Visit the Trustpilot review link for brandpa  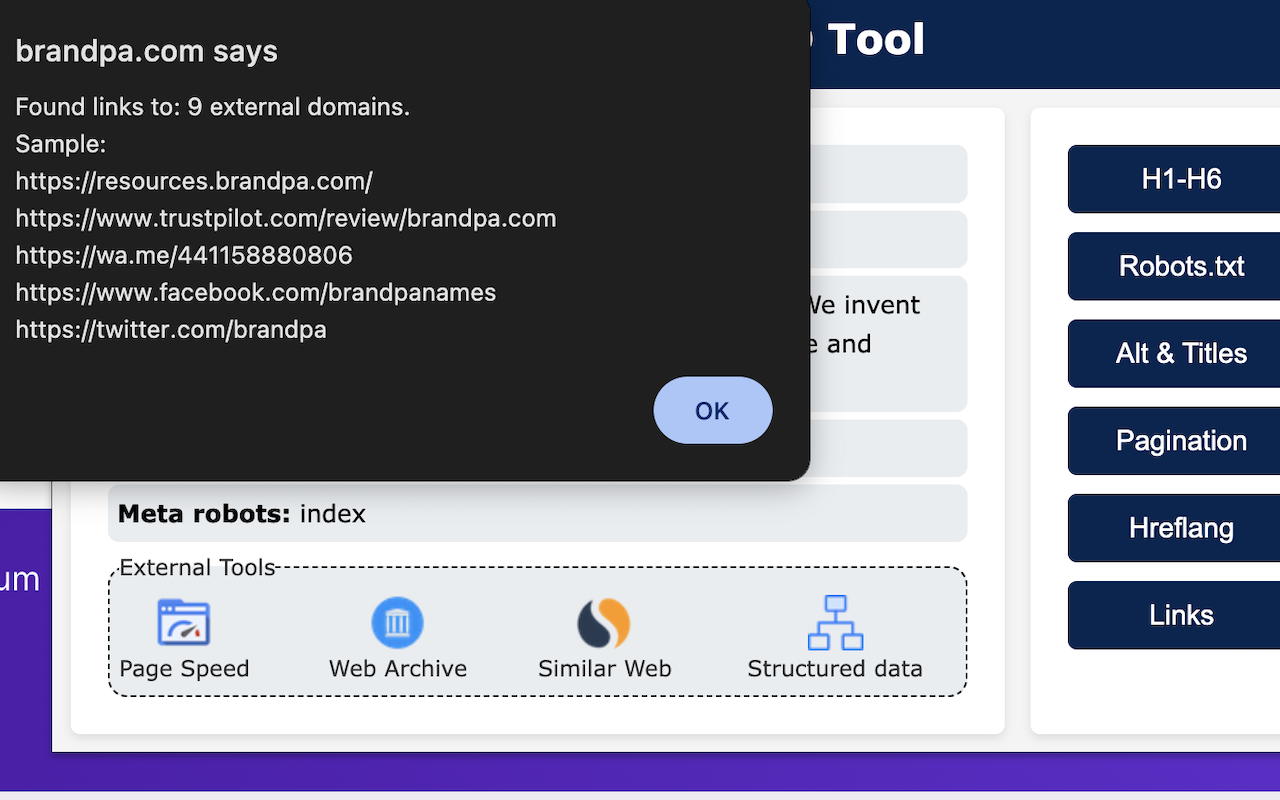(x=285, y=218)
